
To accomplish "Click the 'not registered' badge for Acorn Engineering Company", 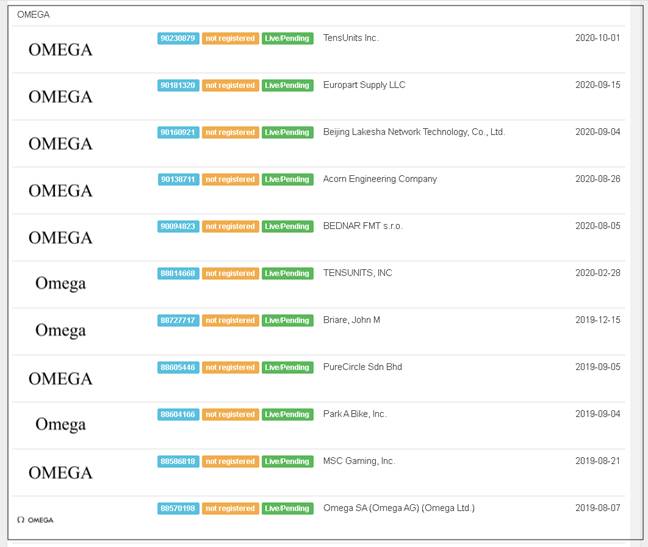I will click(231, 180).
